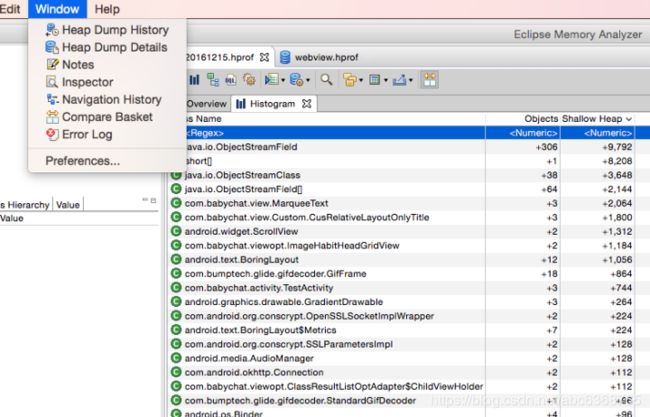The height and width of the screenshot is (417, 650).
Task: Expand the query browser dropdown arrow
Action: (308, 80)
